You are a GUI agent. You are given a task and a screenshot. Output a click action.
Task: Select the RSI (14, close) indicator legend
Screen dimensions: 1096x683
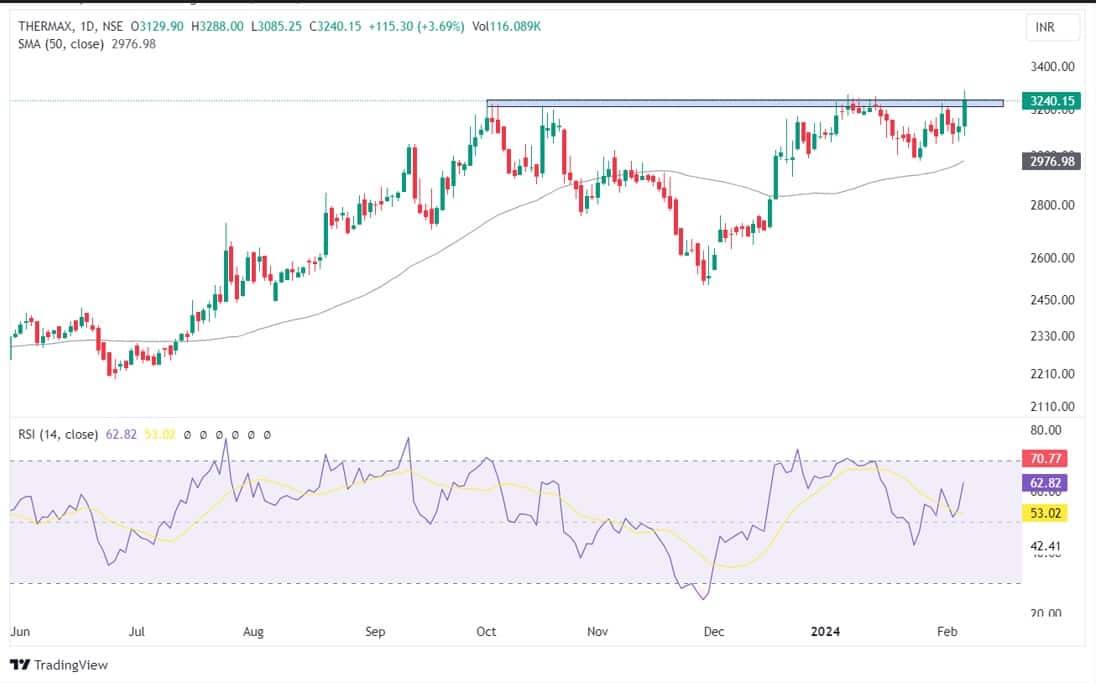point(55,434)
